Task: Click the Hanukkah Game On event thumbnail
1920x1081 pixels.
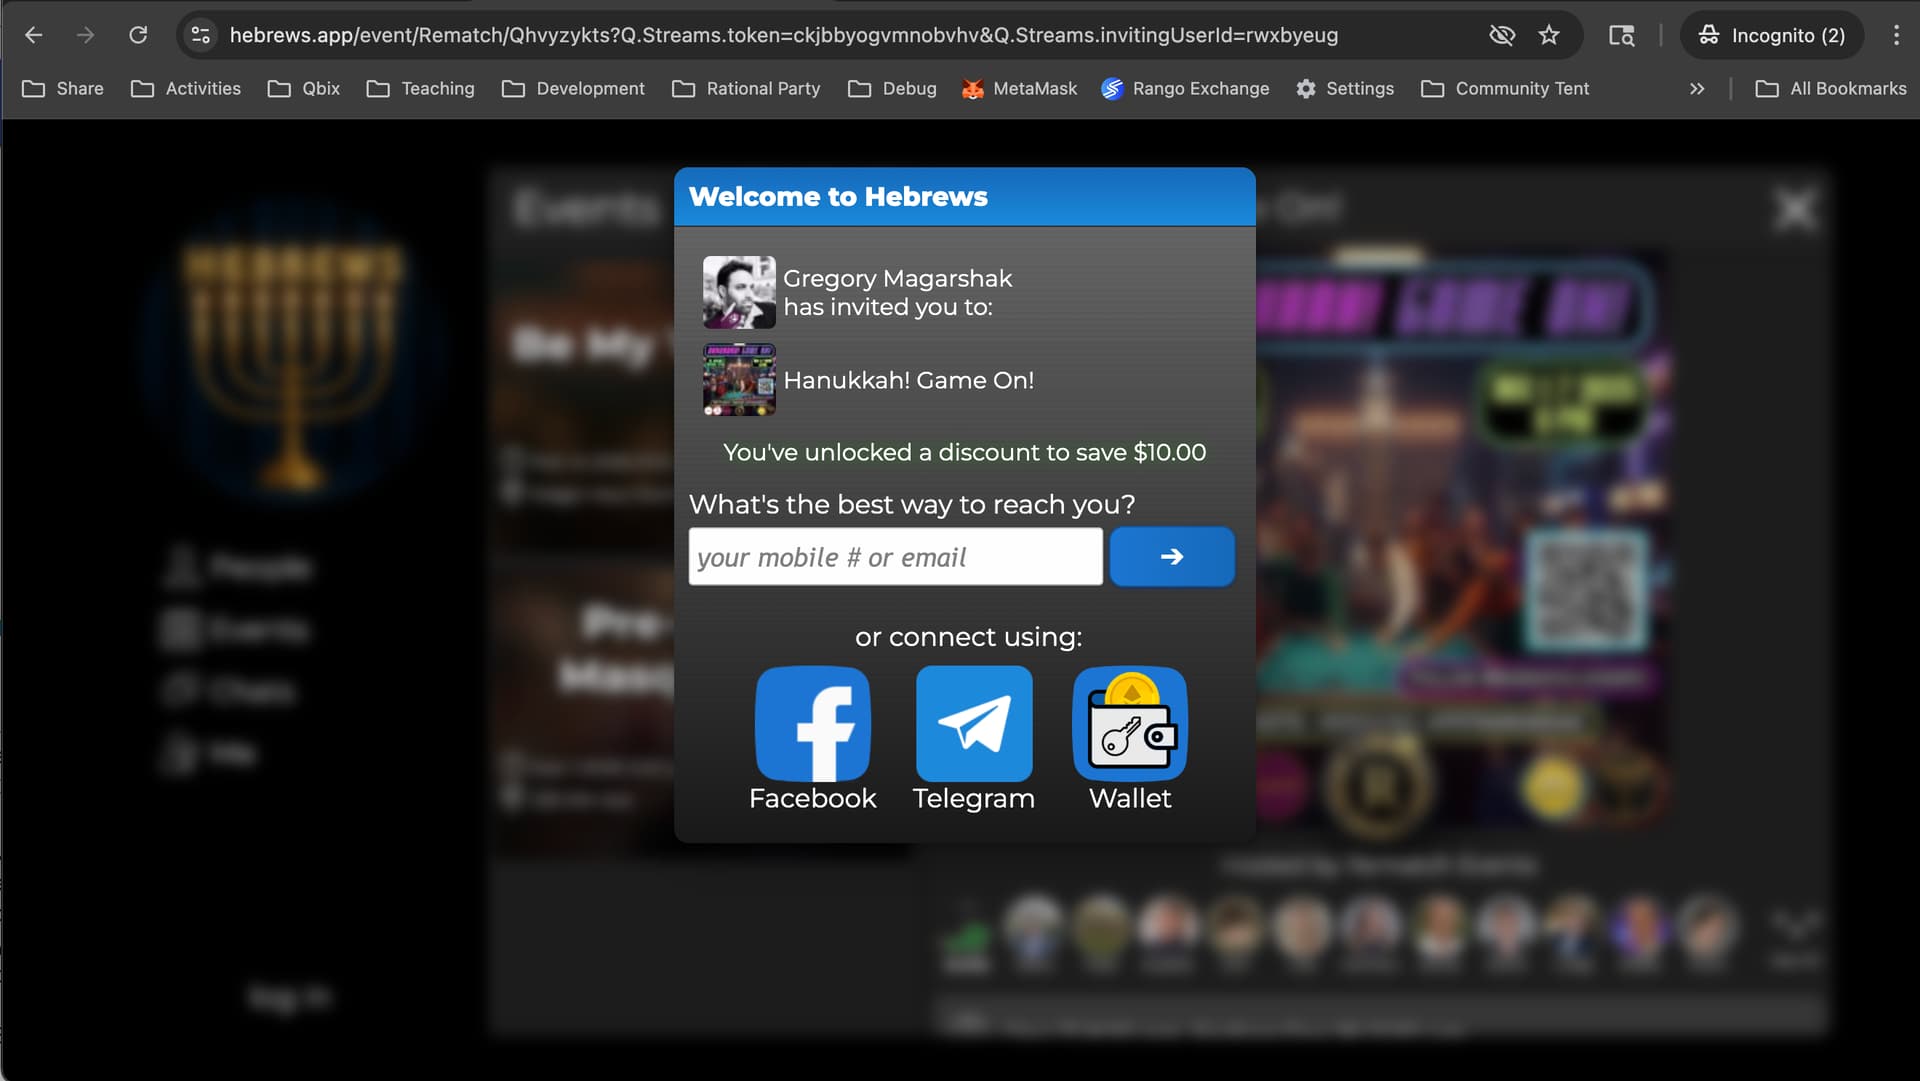Action: click(x=739, y=380)
